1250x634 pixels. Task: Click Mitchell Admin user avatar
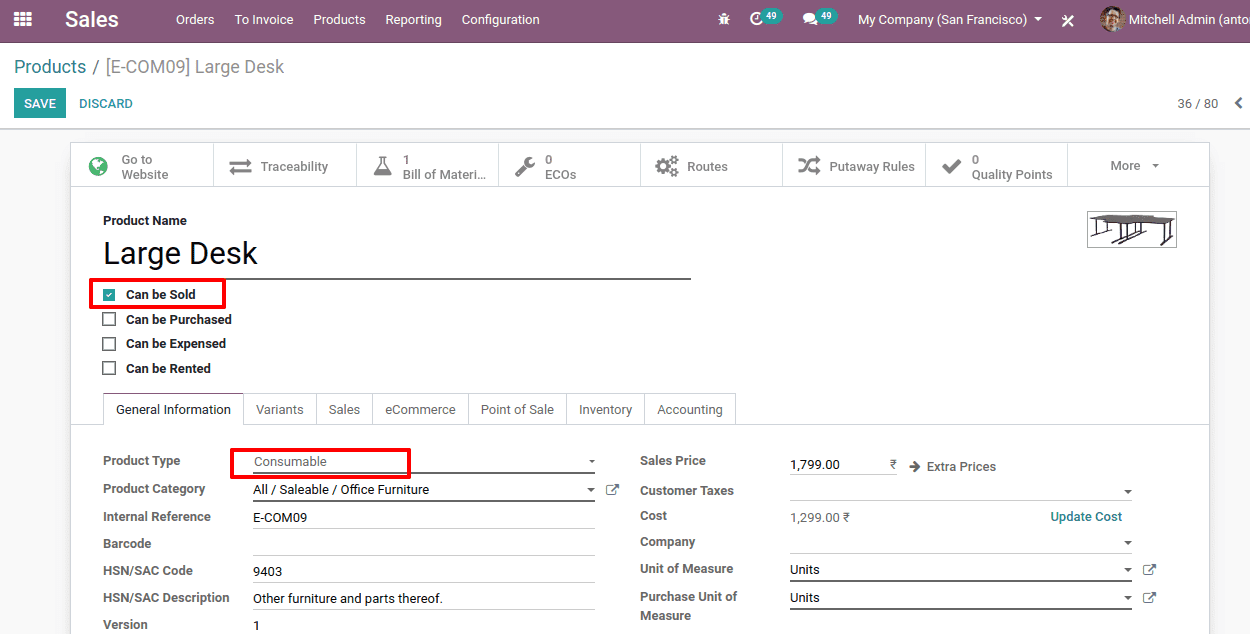1112,19
